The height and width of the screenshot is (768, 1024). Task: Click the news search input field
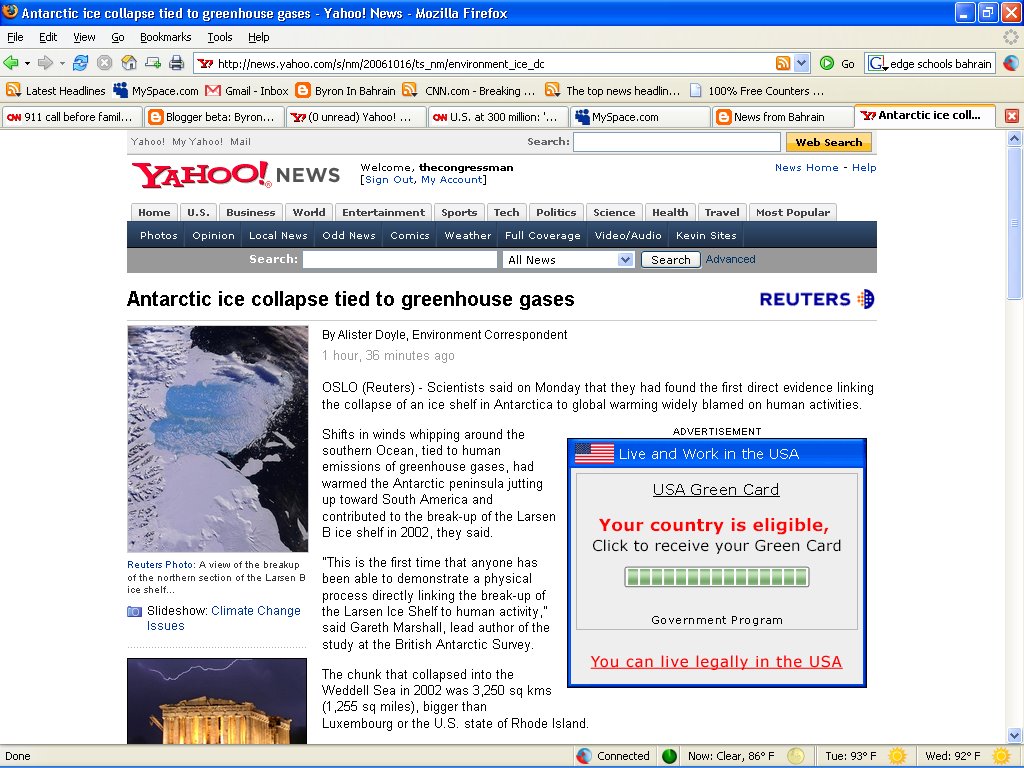tap(400, 260)
